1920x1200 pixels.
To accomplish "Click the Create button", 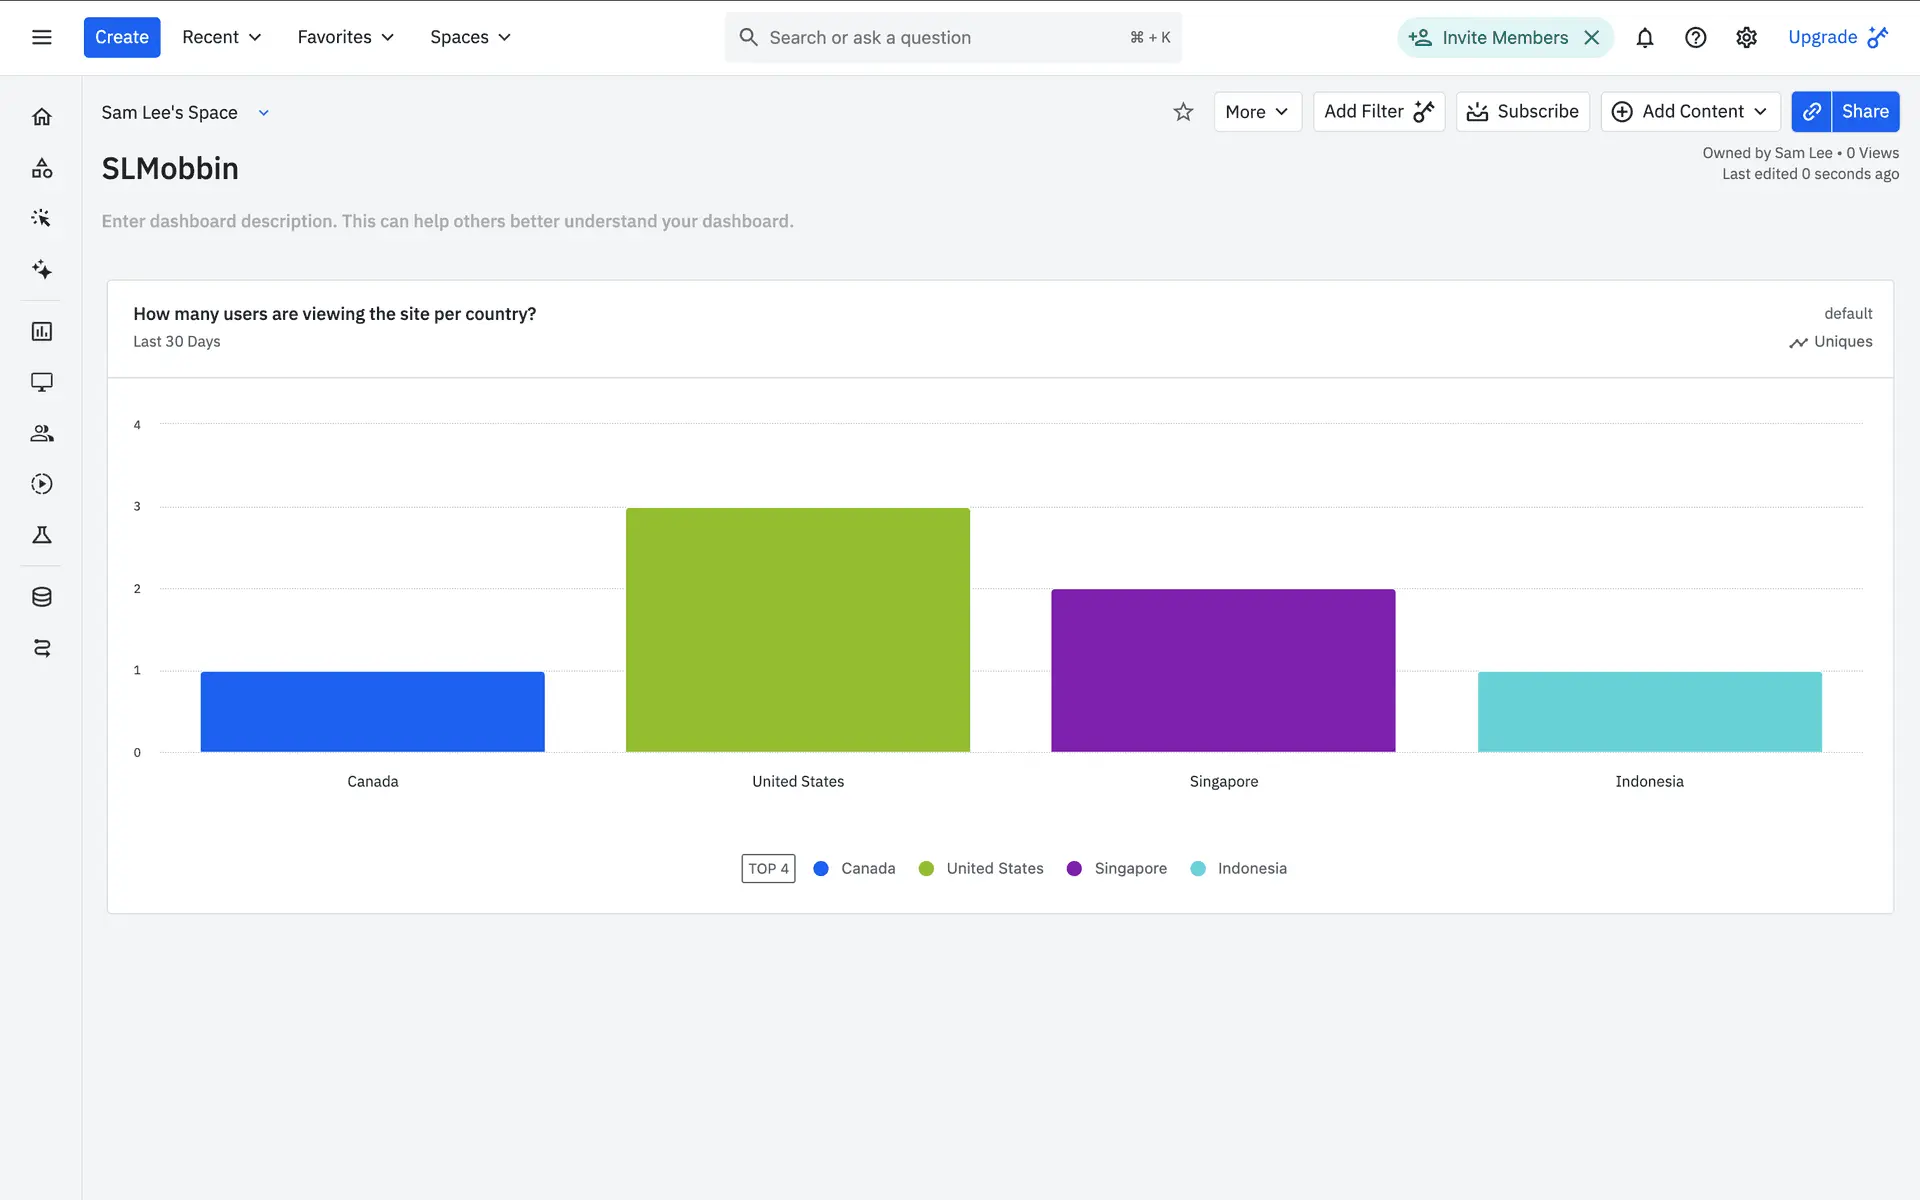I will 121,37.
